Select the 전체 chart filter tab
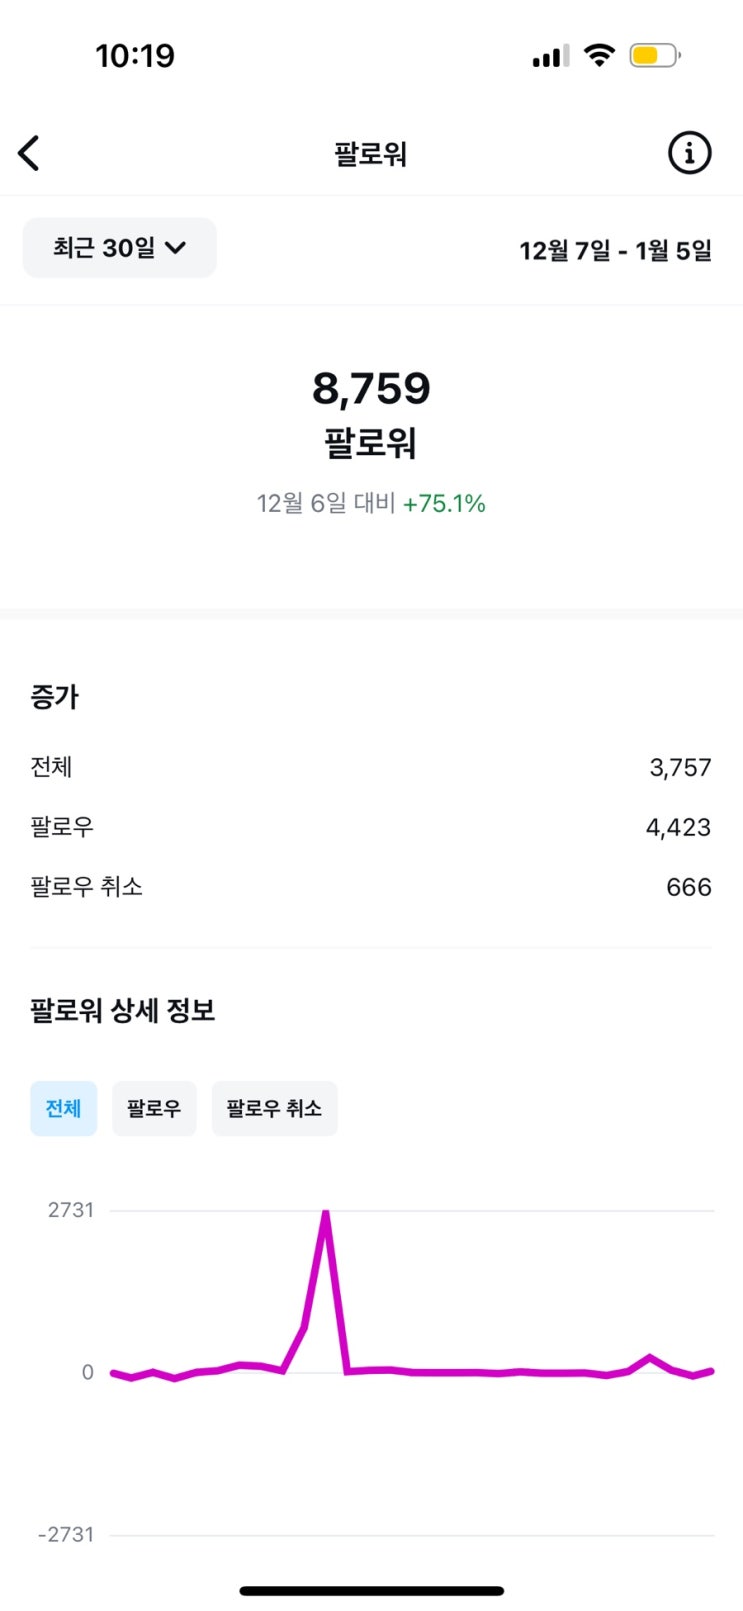 (63, 1108)
